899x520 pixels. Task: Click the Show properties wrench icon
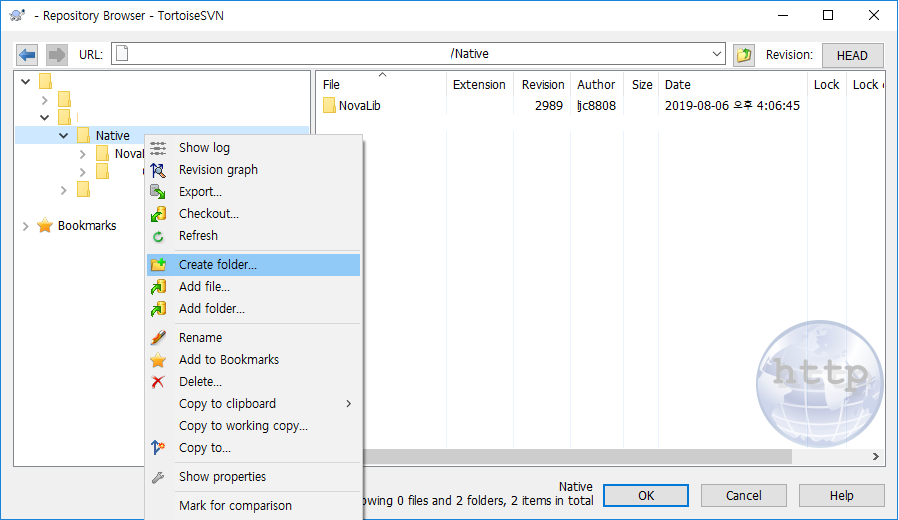pos(158,477)
